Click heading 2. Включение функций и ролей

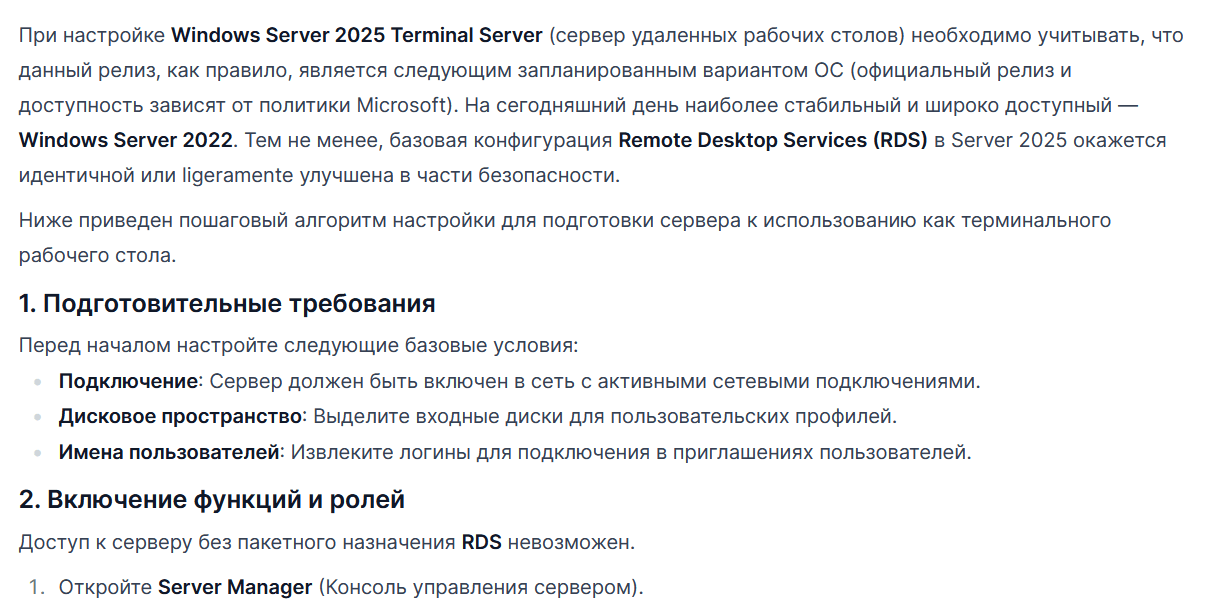coord(212,499)
